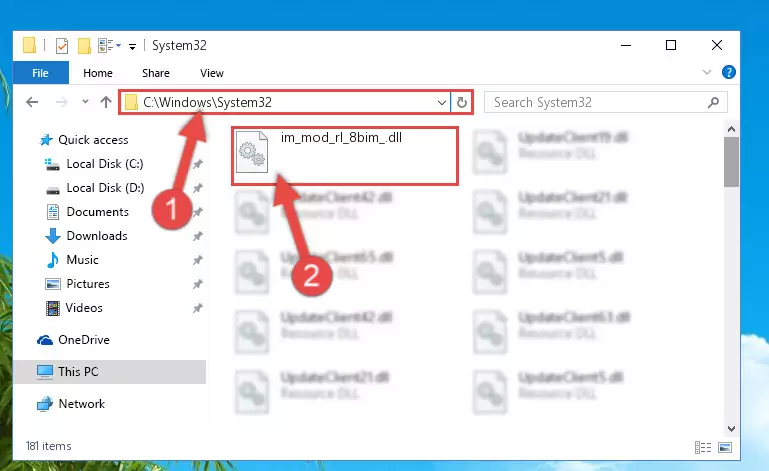The height and width of the screenshot is (471, 769).
Task: Refresh the System32 folder
Action: 461,103
